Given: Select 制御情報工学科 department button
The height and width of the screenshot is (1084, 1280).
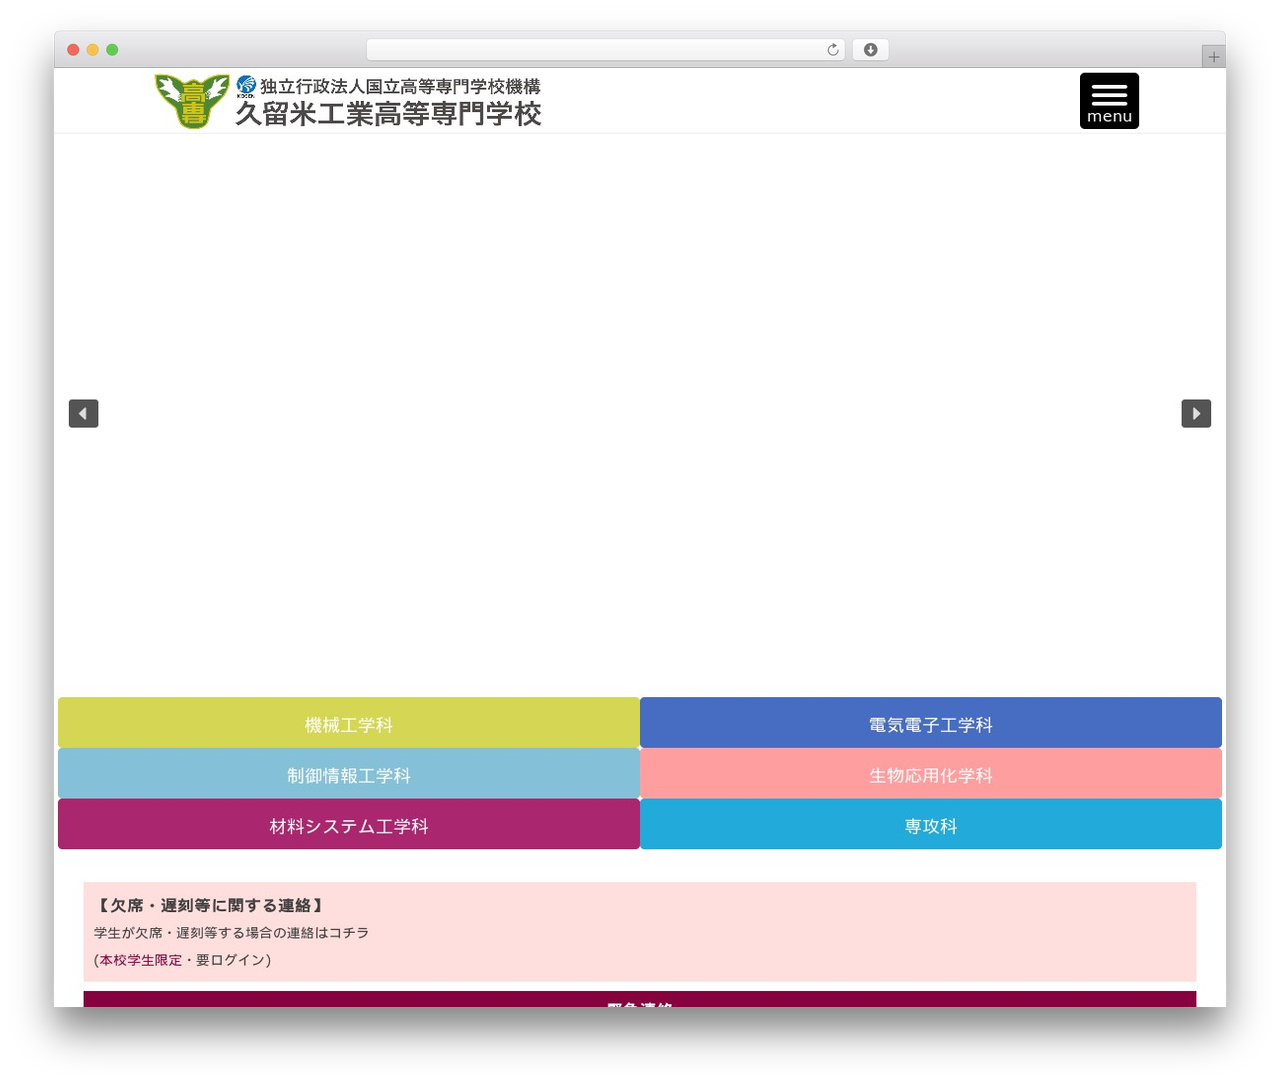Looking at the screenshot, I should pyautogui.click(x=349, y=774).
